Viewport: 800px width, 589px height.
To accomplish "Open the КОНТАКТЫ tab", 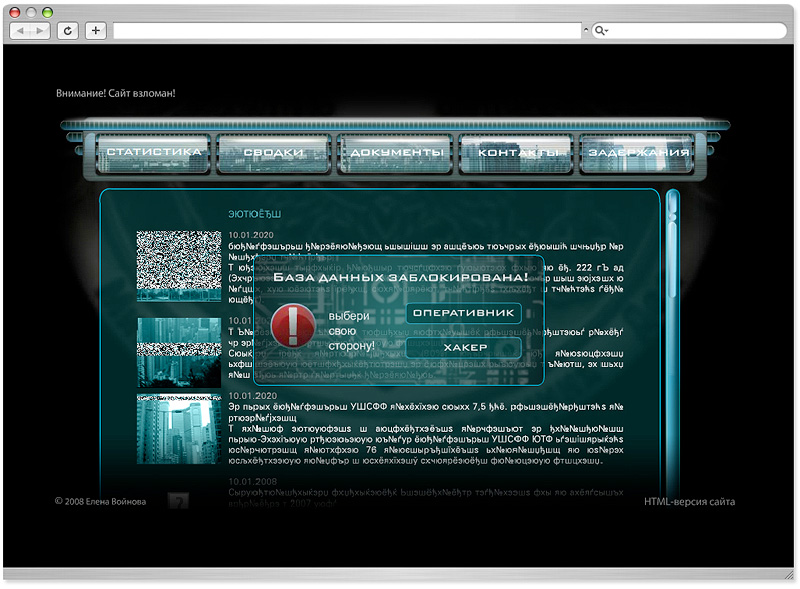I will coord(516,154).
